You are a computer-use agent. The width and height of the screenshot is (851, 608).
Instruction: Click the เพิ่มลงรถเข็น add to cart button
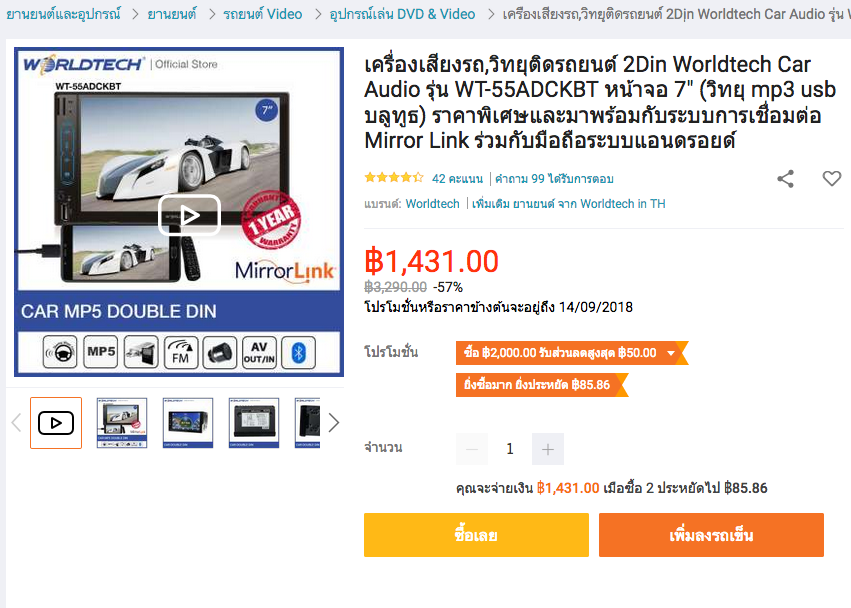(711, 535)
